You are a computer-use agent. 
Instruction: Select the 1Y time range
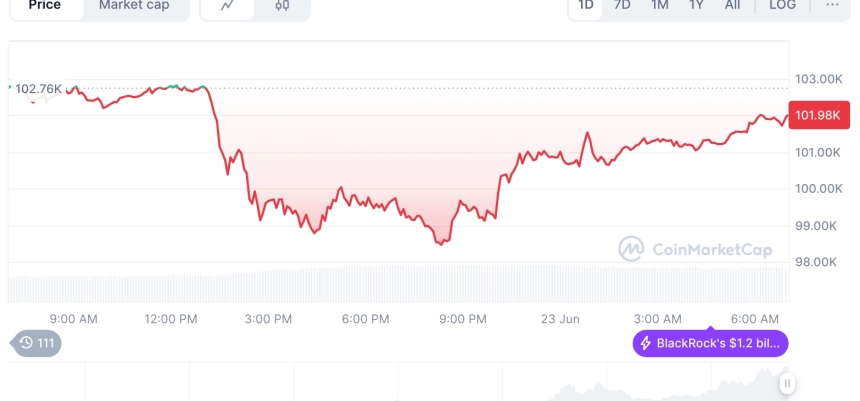[x=696, y=5]
